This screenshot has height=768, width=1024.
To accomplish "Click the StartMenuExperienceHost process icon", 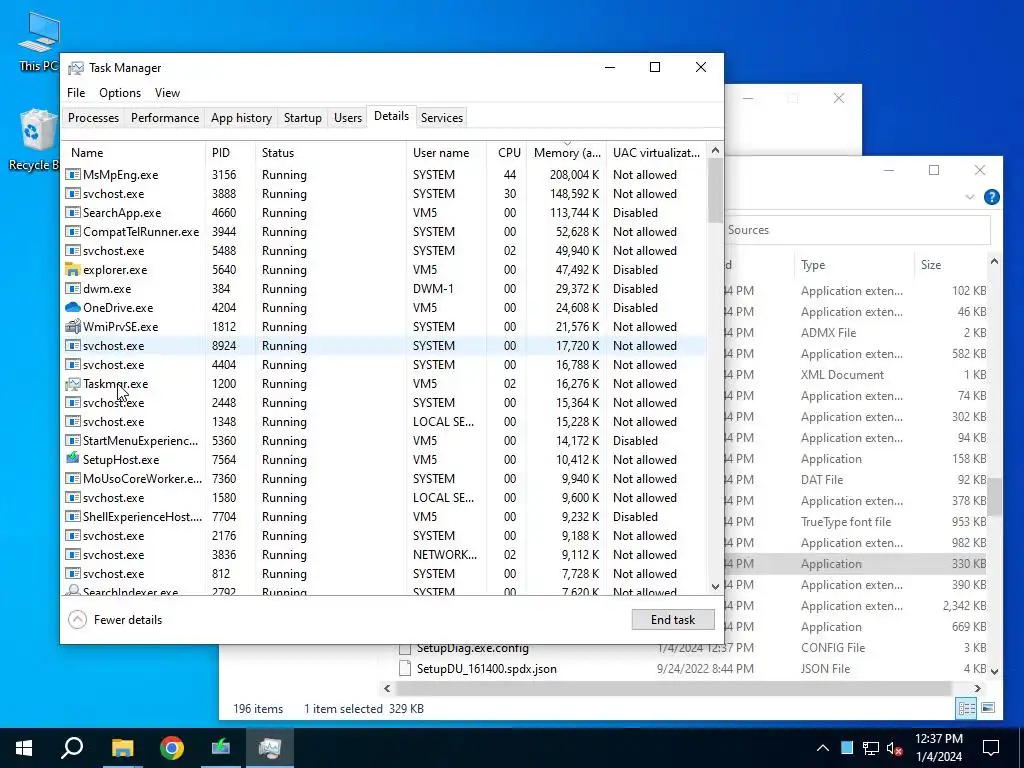I will (72, 441).
